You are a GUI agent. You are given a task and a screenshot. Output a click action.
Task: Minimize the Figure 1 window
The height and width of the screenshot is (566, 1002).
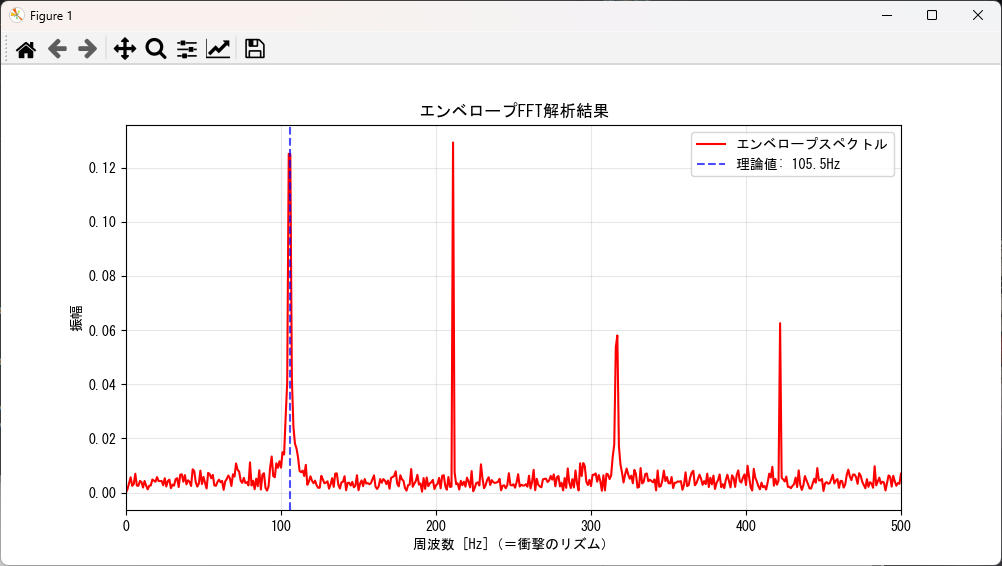(886, 15)
